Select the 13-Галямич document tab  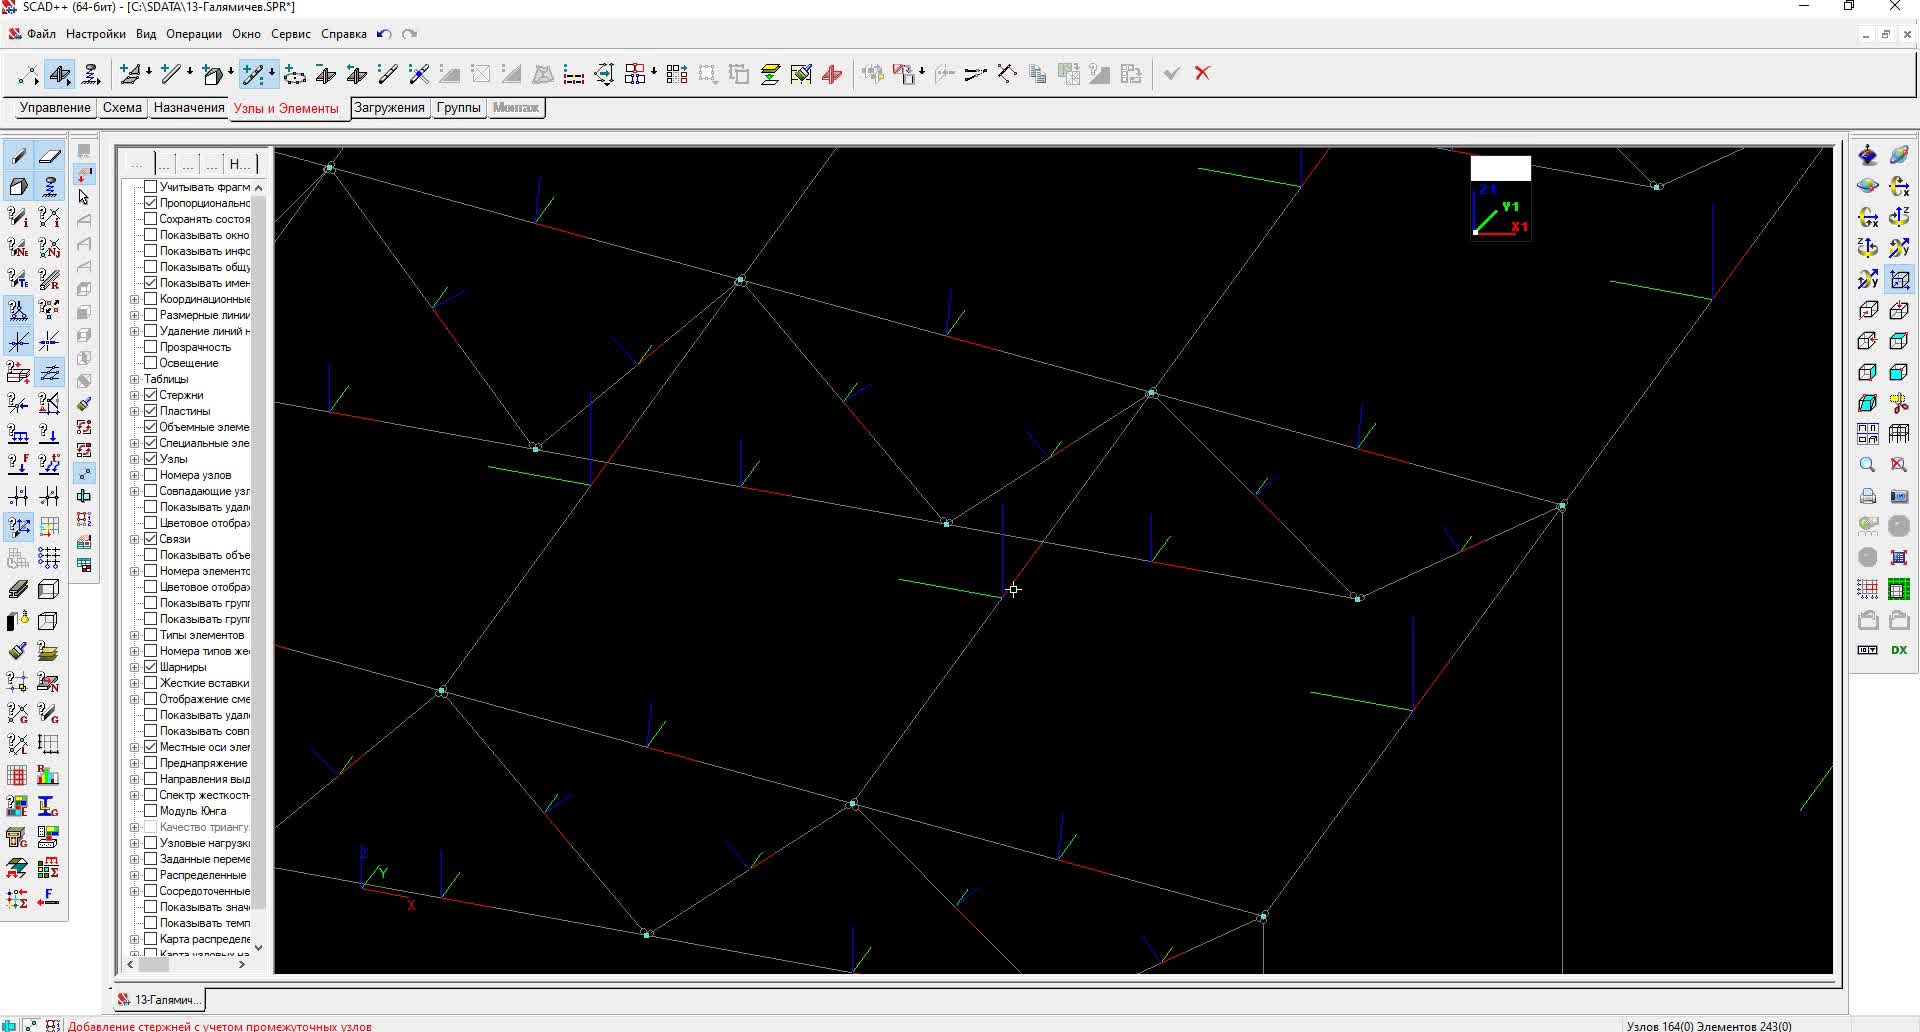click(x=160, y=999)
